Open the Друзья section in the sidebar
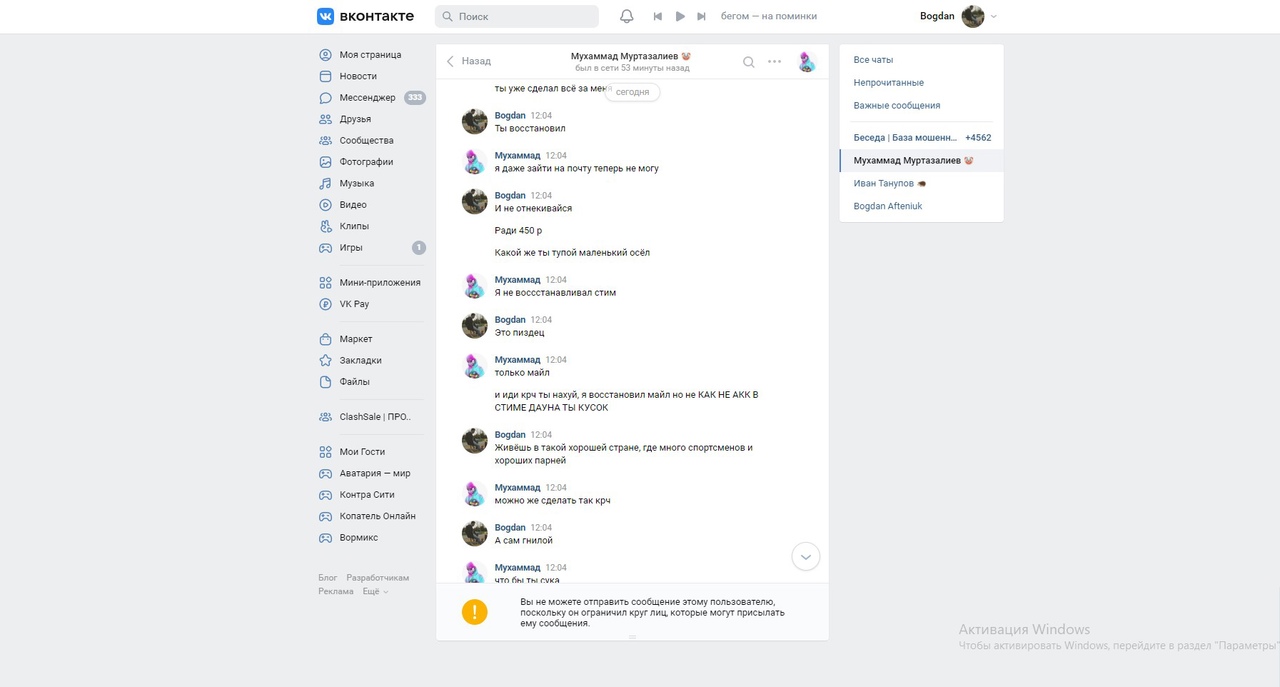This screenshot has height=687, width=1280. 355,119
